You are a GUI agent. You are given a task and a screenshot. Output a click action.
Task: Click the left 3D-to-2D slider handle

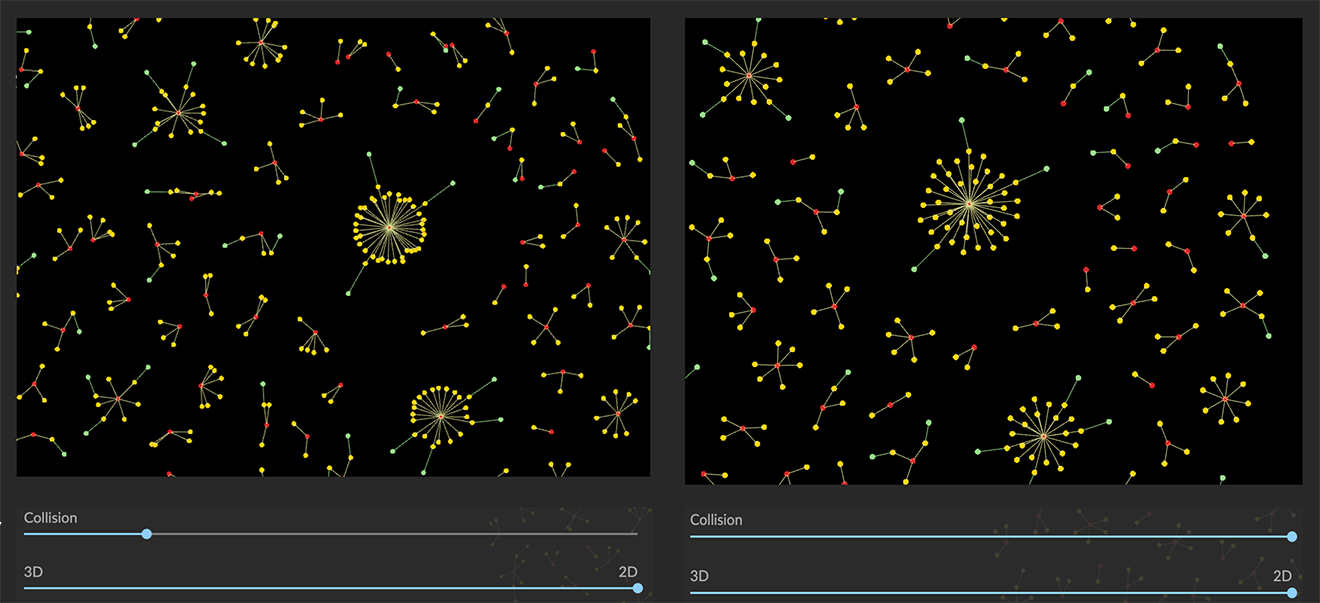(637, 588)
